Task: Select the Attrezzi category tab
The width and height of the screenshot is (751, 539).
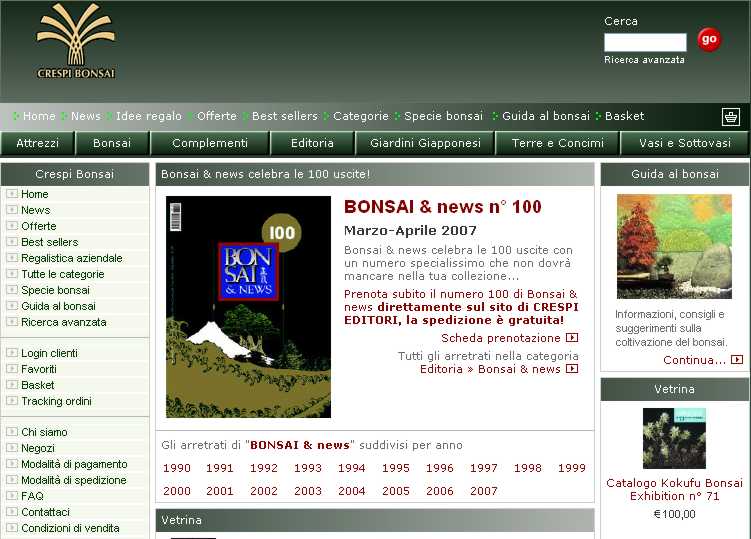Action: coord(37,143)
